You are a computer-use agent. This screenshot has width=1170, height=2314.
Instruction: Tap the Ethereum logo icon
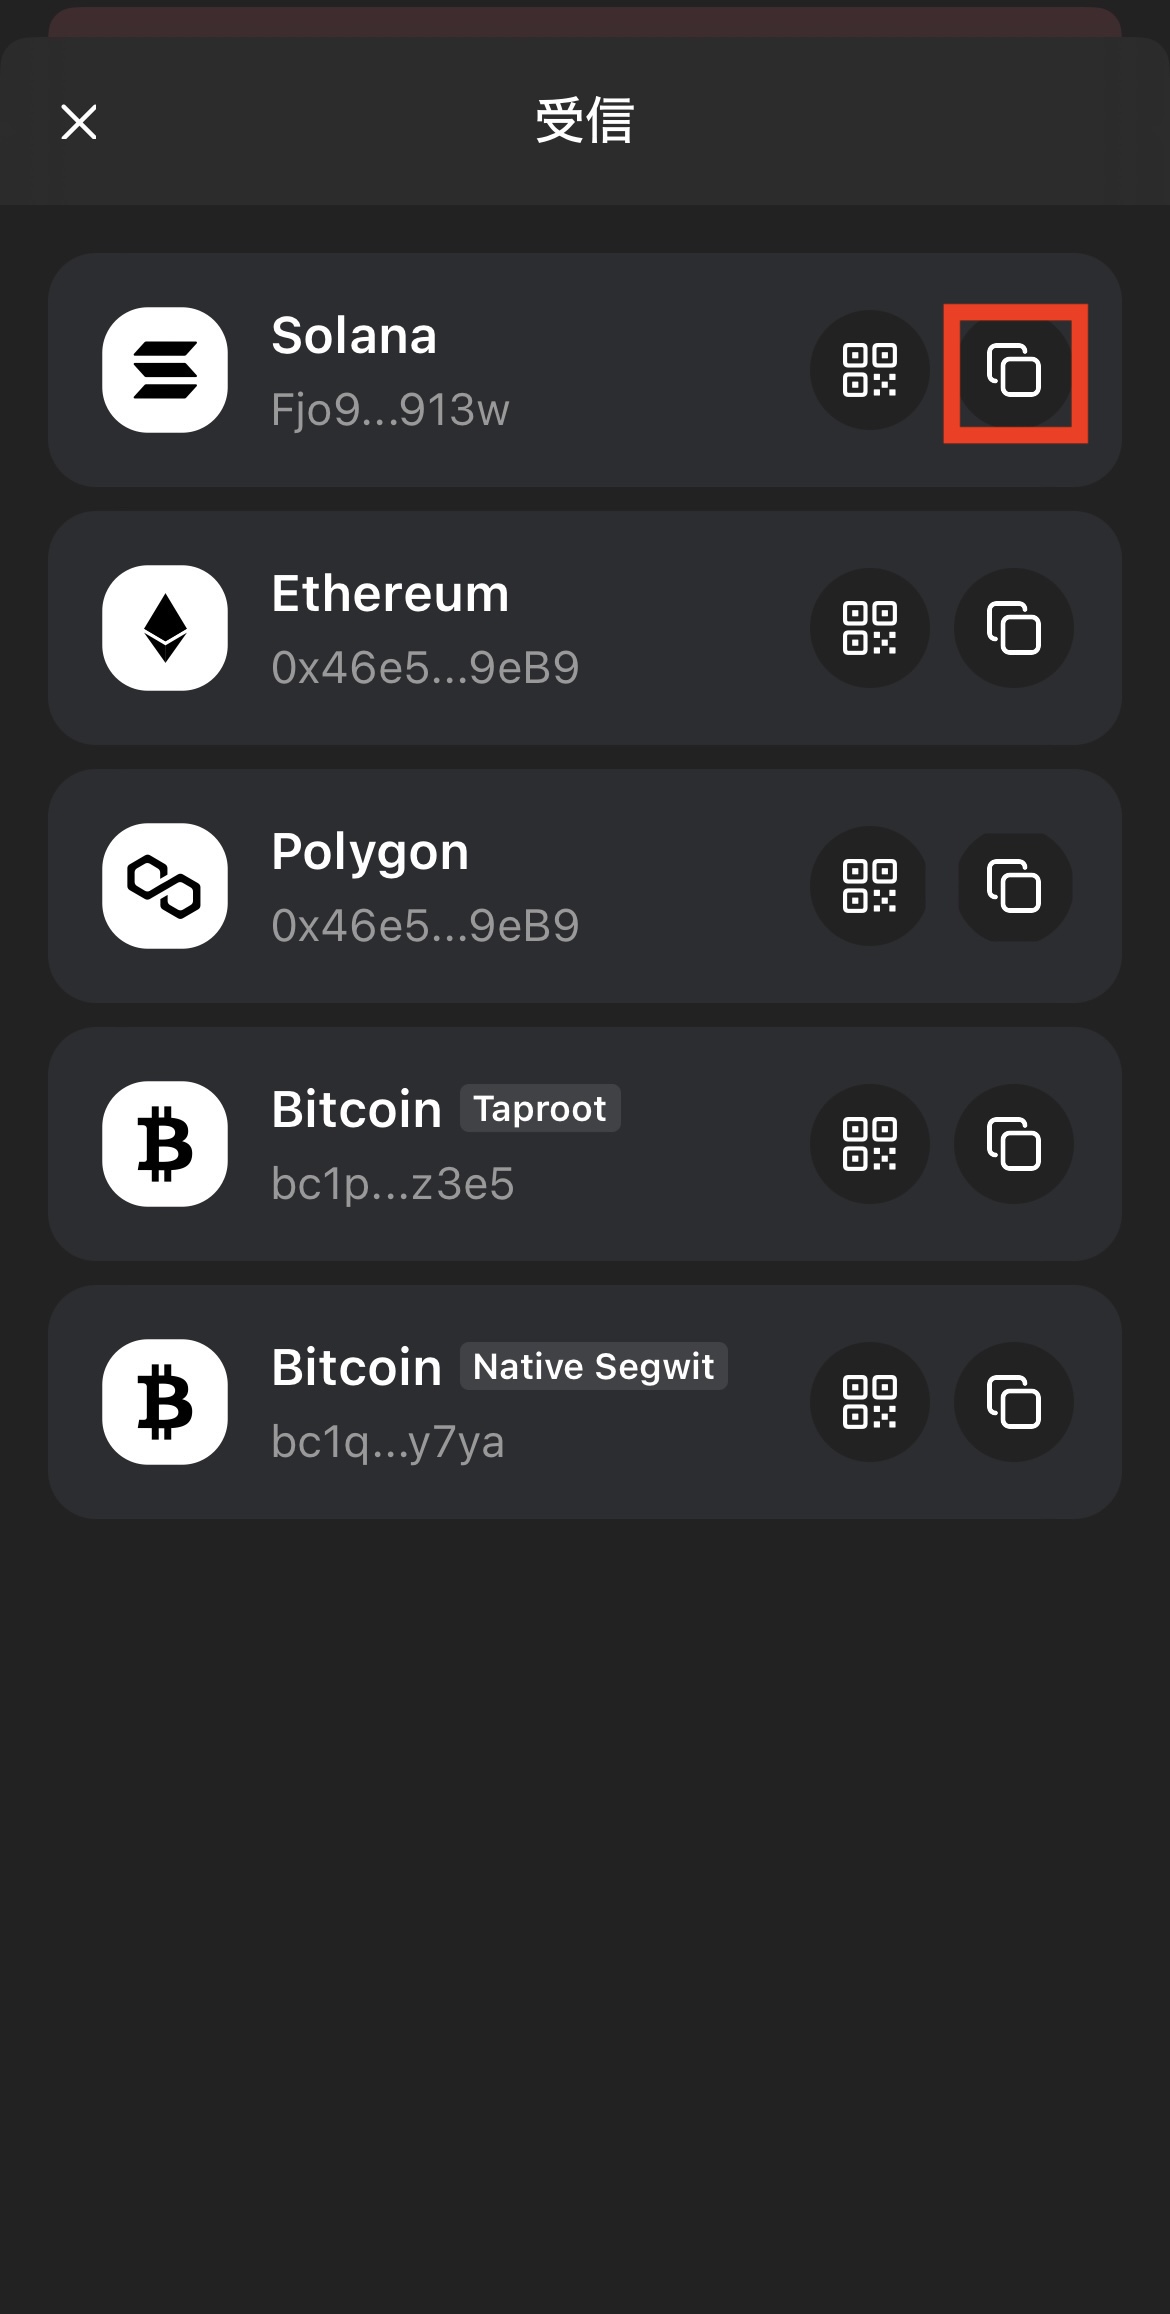(x=165, y=628)
